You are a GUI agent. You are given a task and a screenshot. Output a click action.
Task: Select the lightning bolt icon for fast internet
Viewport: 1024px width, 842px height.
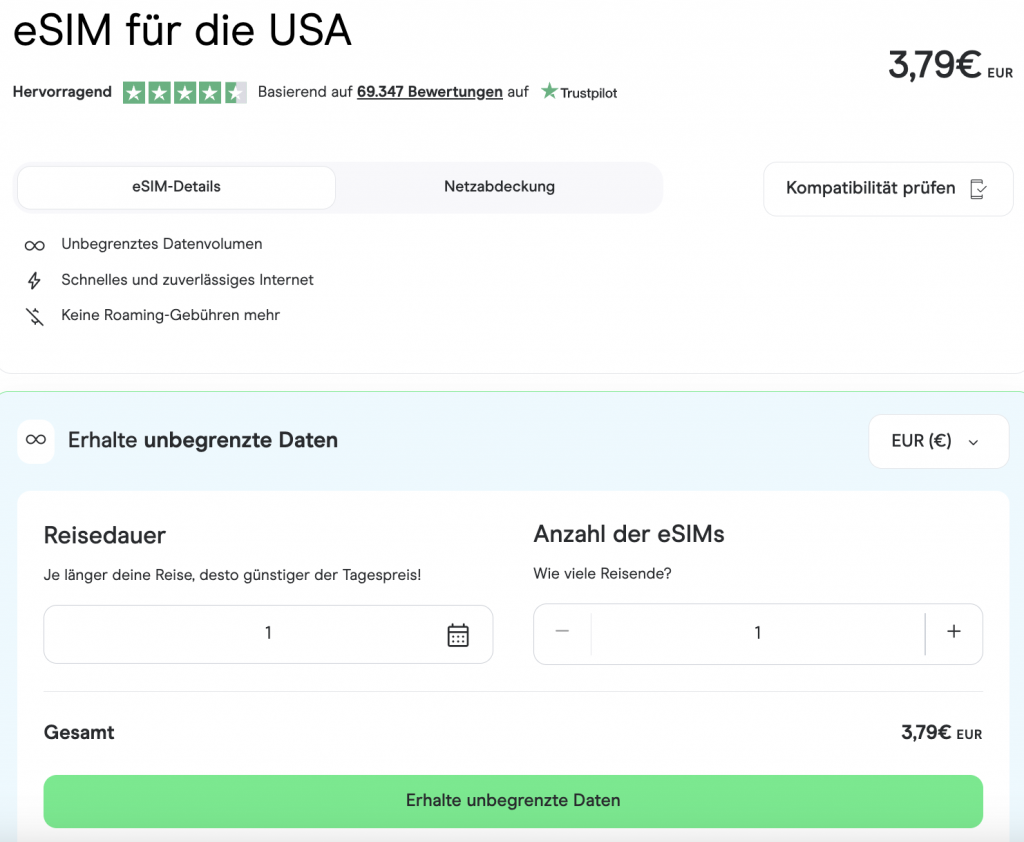coord(34,280)
